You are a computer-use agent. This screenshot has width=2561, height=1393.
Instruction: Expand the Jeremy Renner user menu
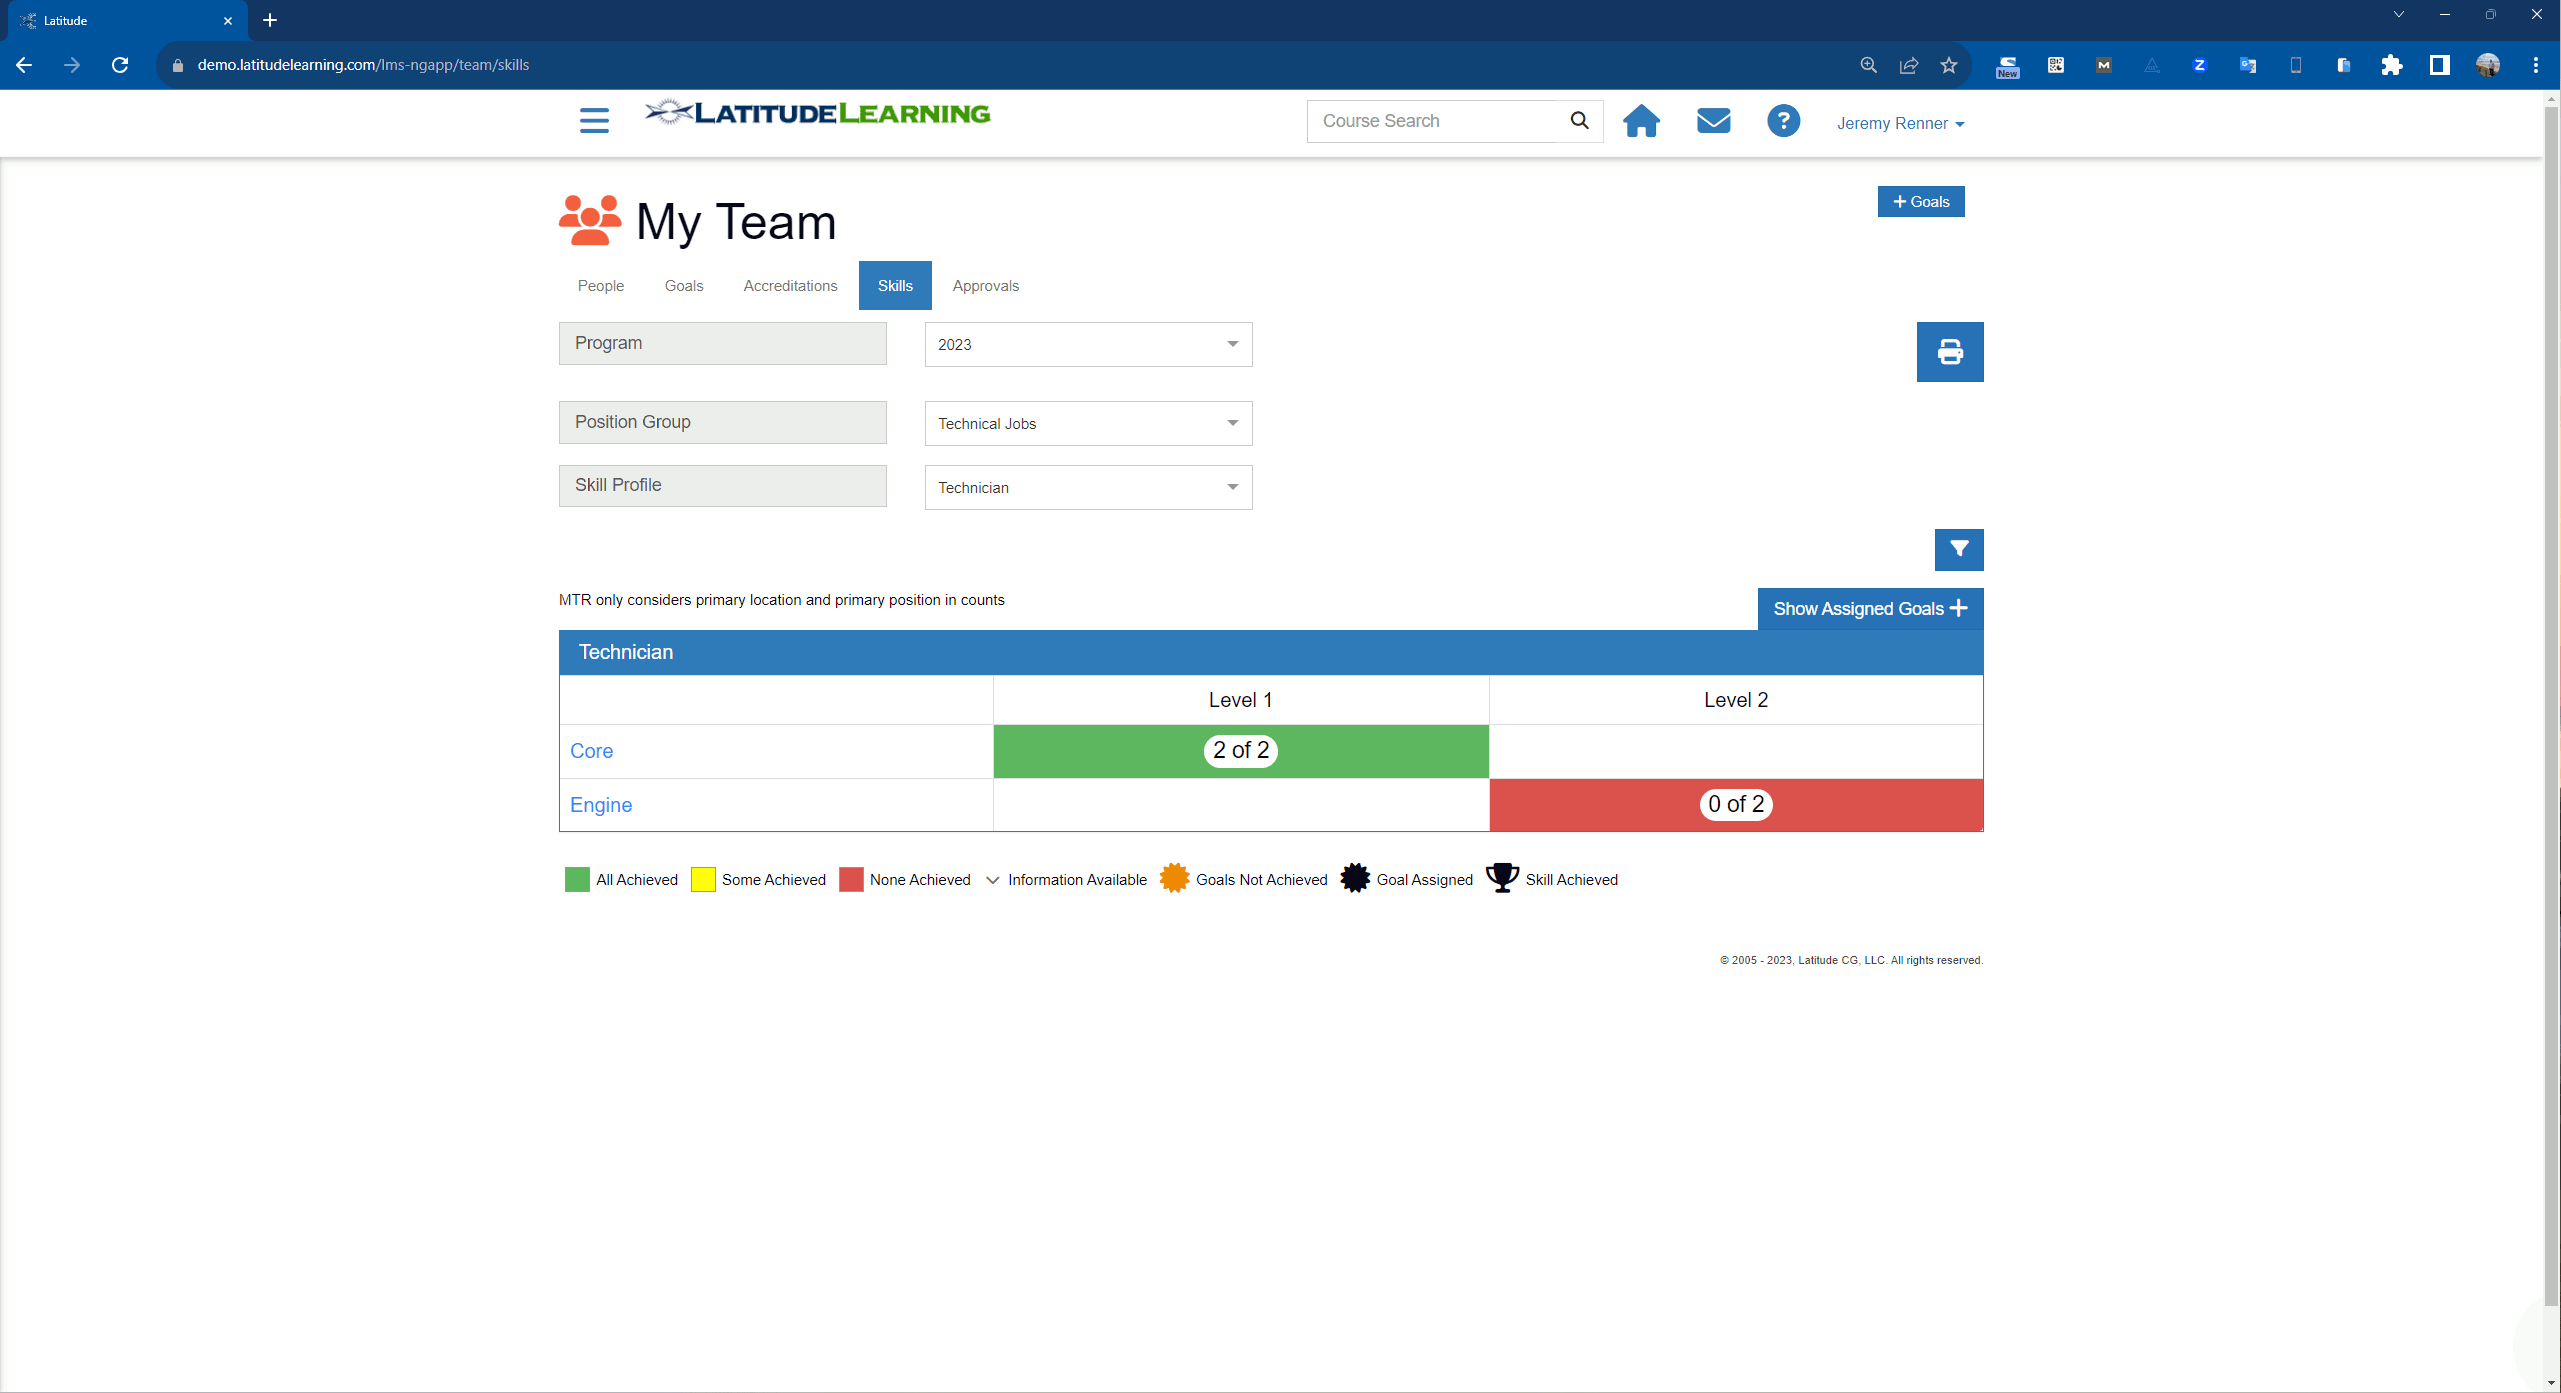click(1898, 123)
